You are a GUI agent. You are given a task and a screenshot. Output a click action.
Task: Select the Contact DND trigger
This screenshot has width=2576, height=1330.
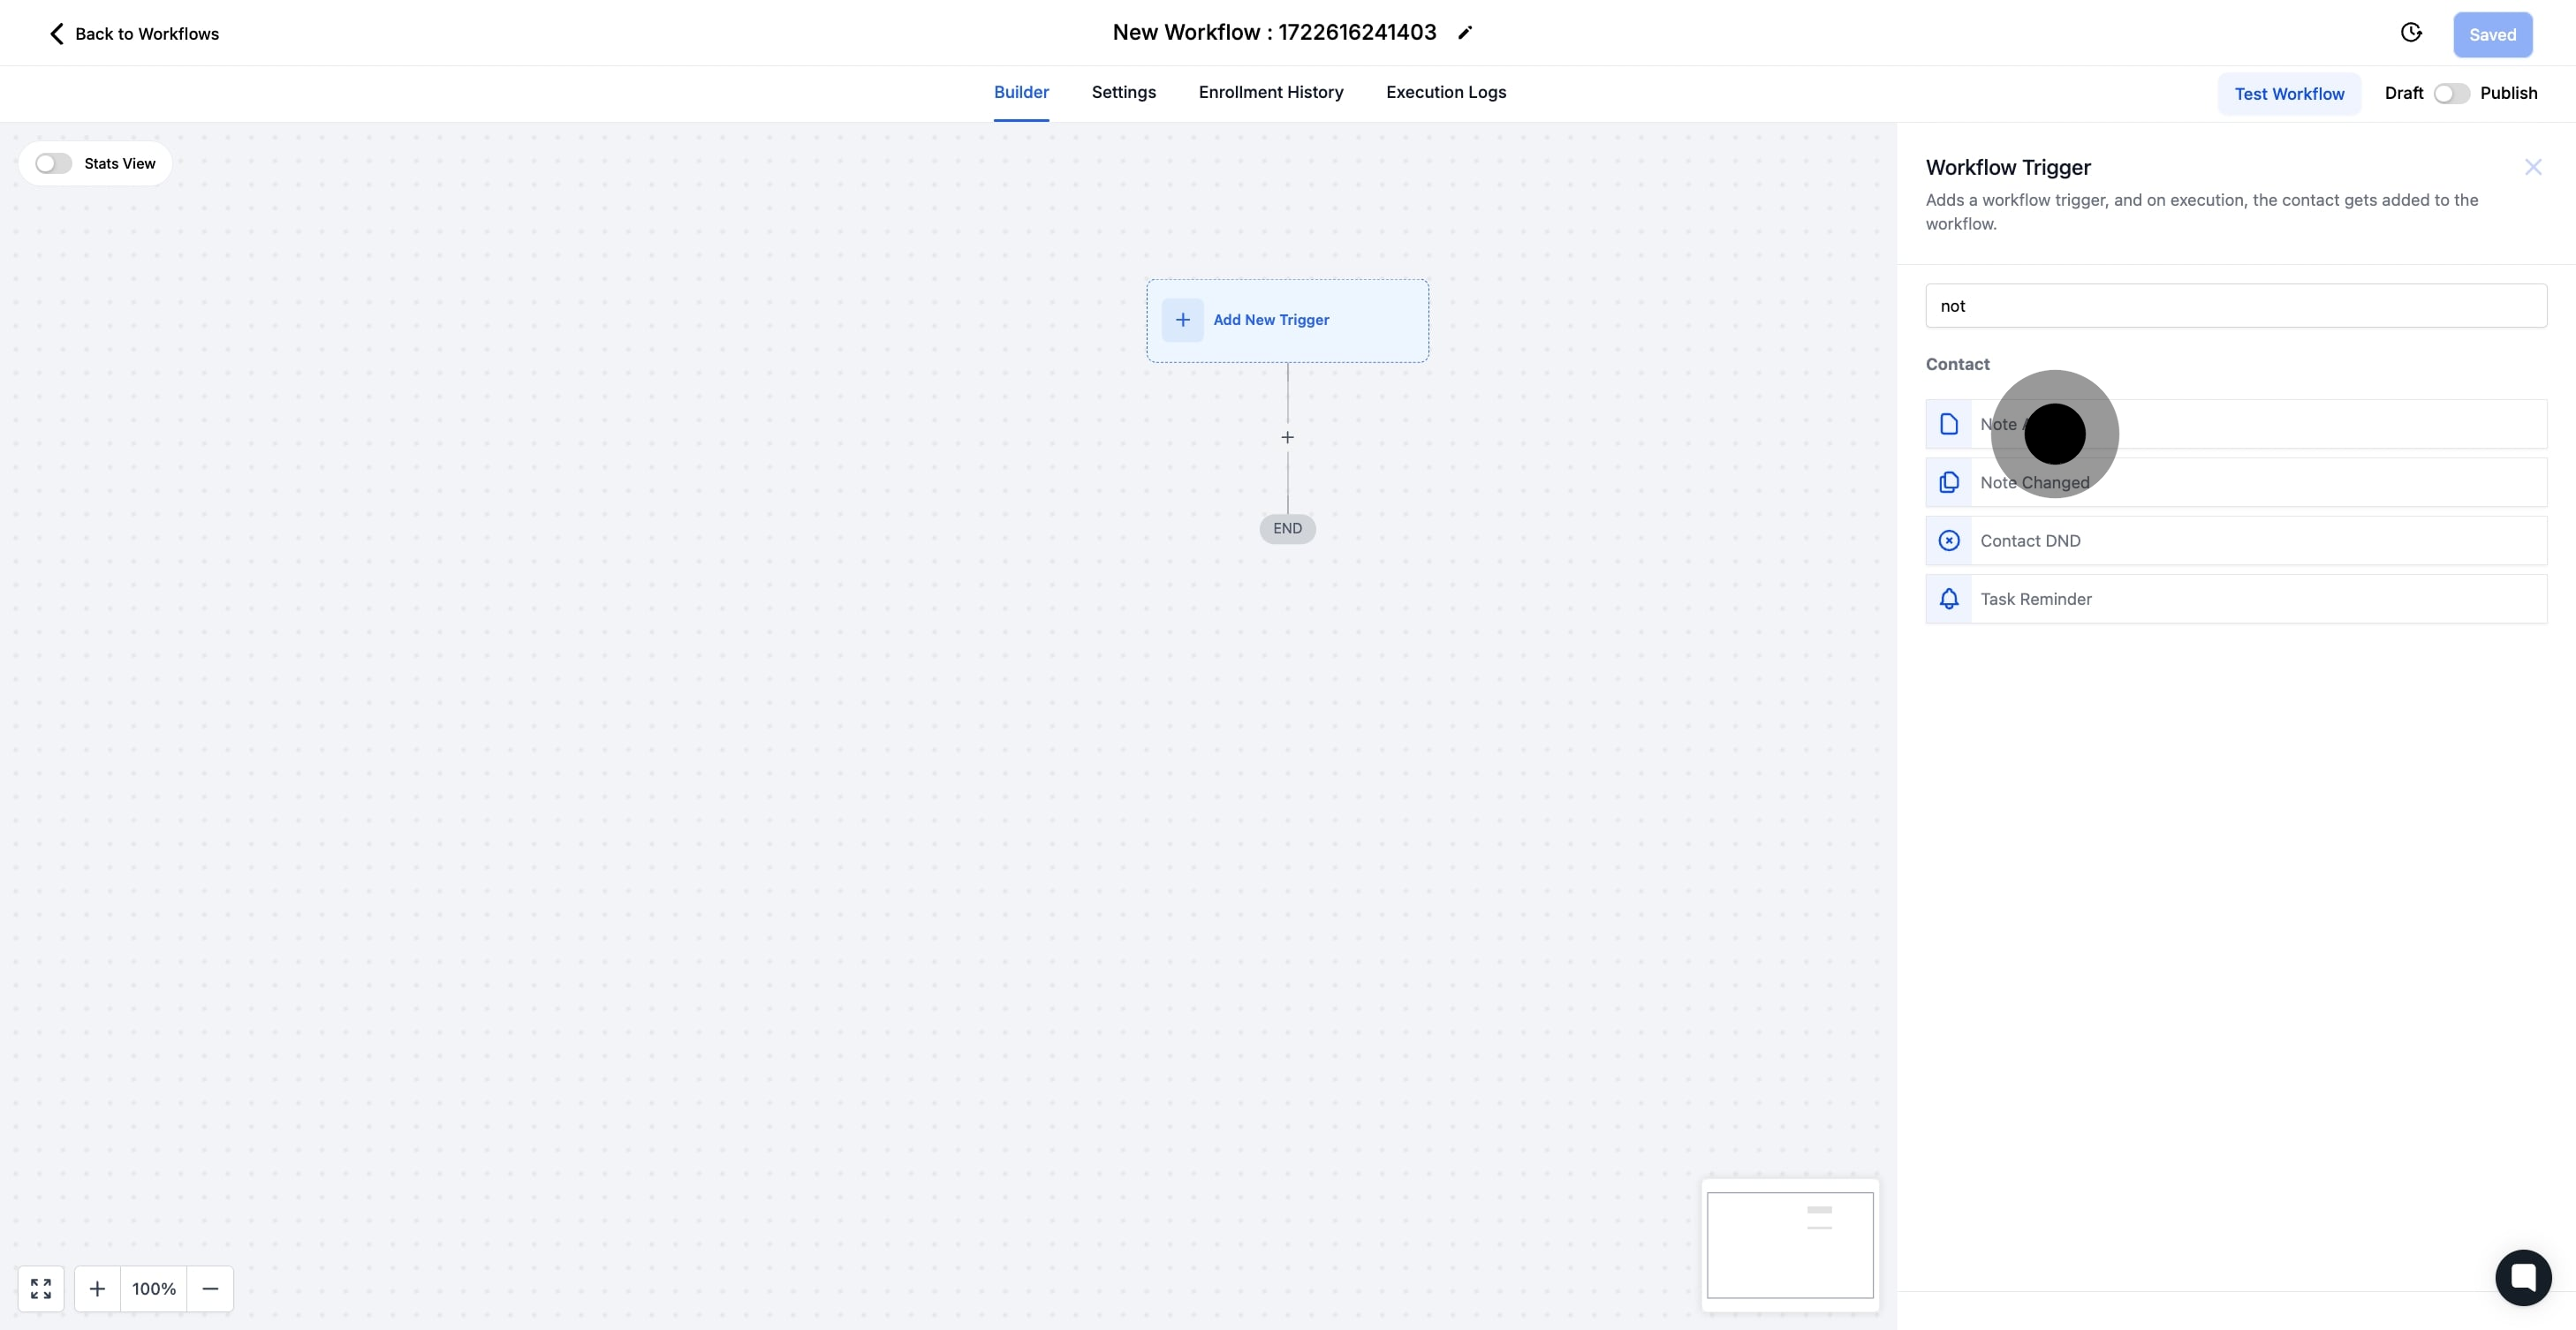(2236, 541)
